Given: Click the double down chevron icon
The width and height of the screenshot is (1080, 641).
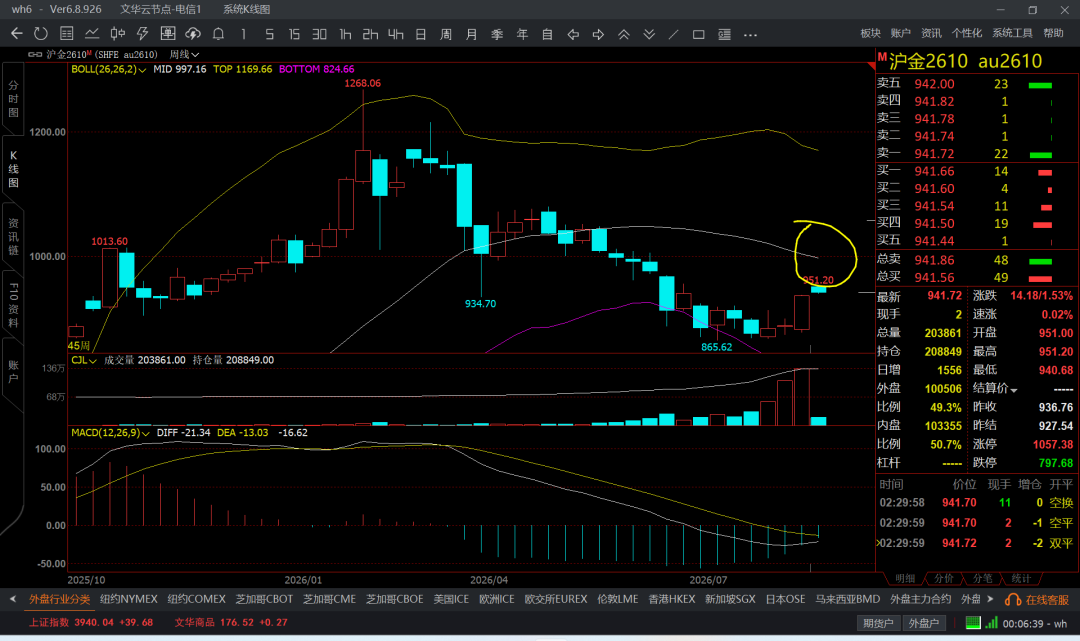Looking at the screenshot, I should coord(649,34).
